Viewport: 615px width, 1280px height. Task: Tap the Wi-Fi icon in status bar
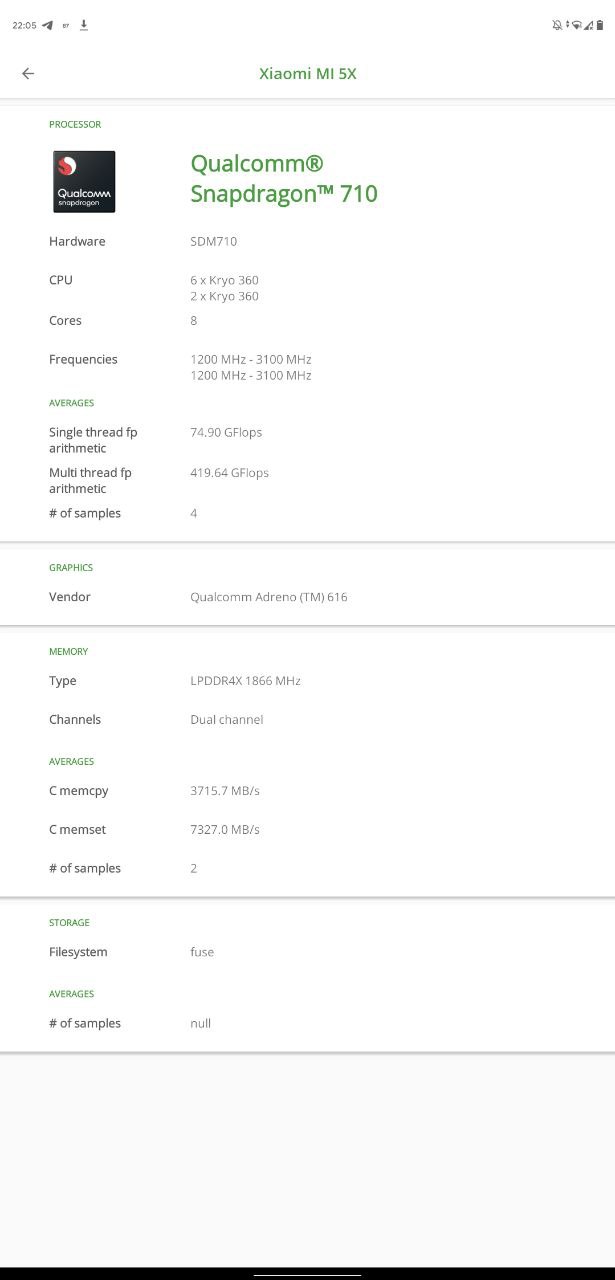pyautogui.click(x=576, y=25)
